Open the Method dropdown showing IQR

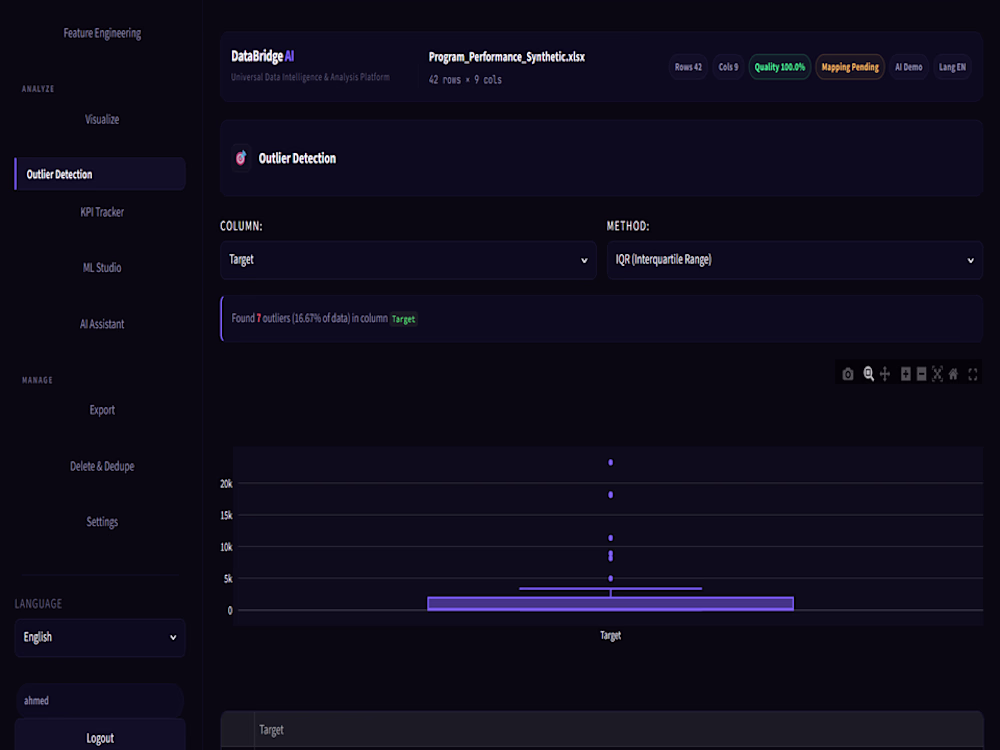point(795,260)
